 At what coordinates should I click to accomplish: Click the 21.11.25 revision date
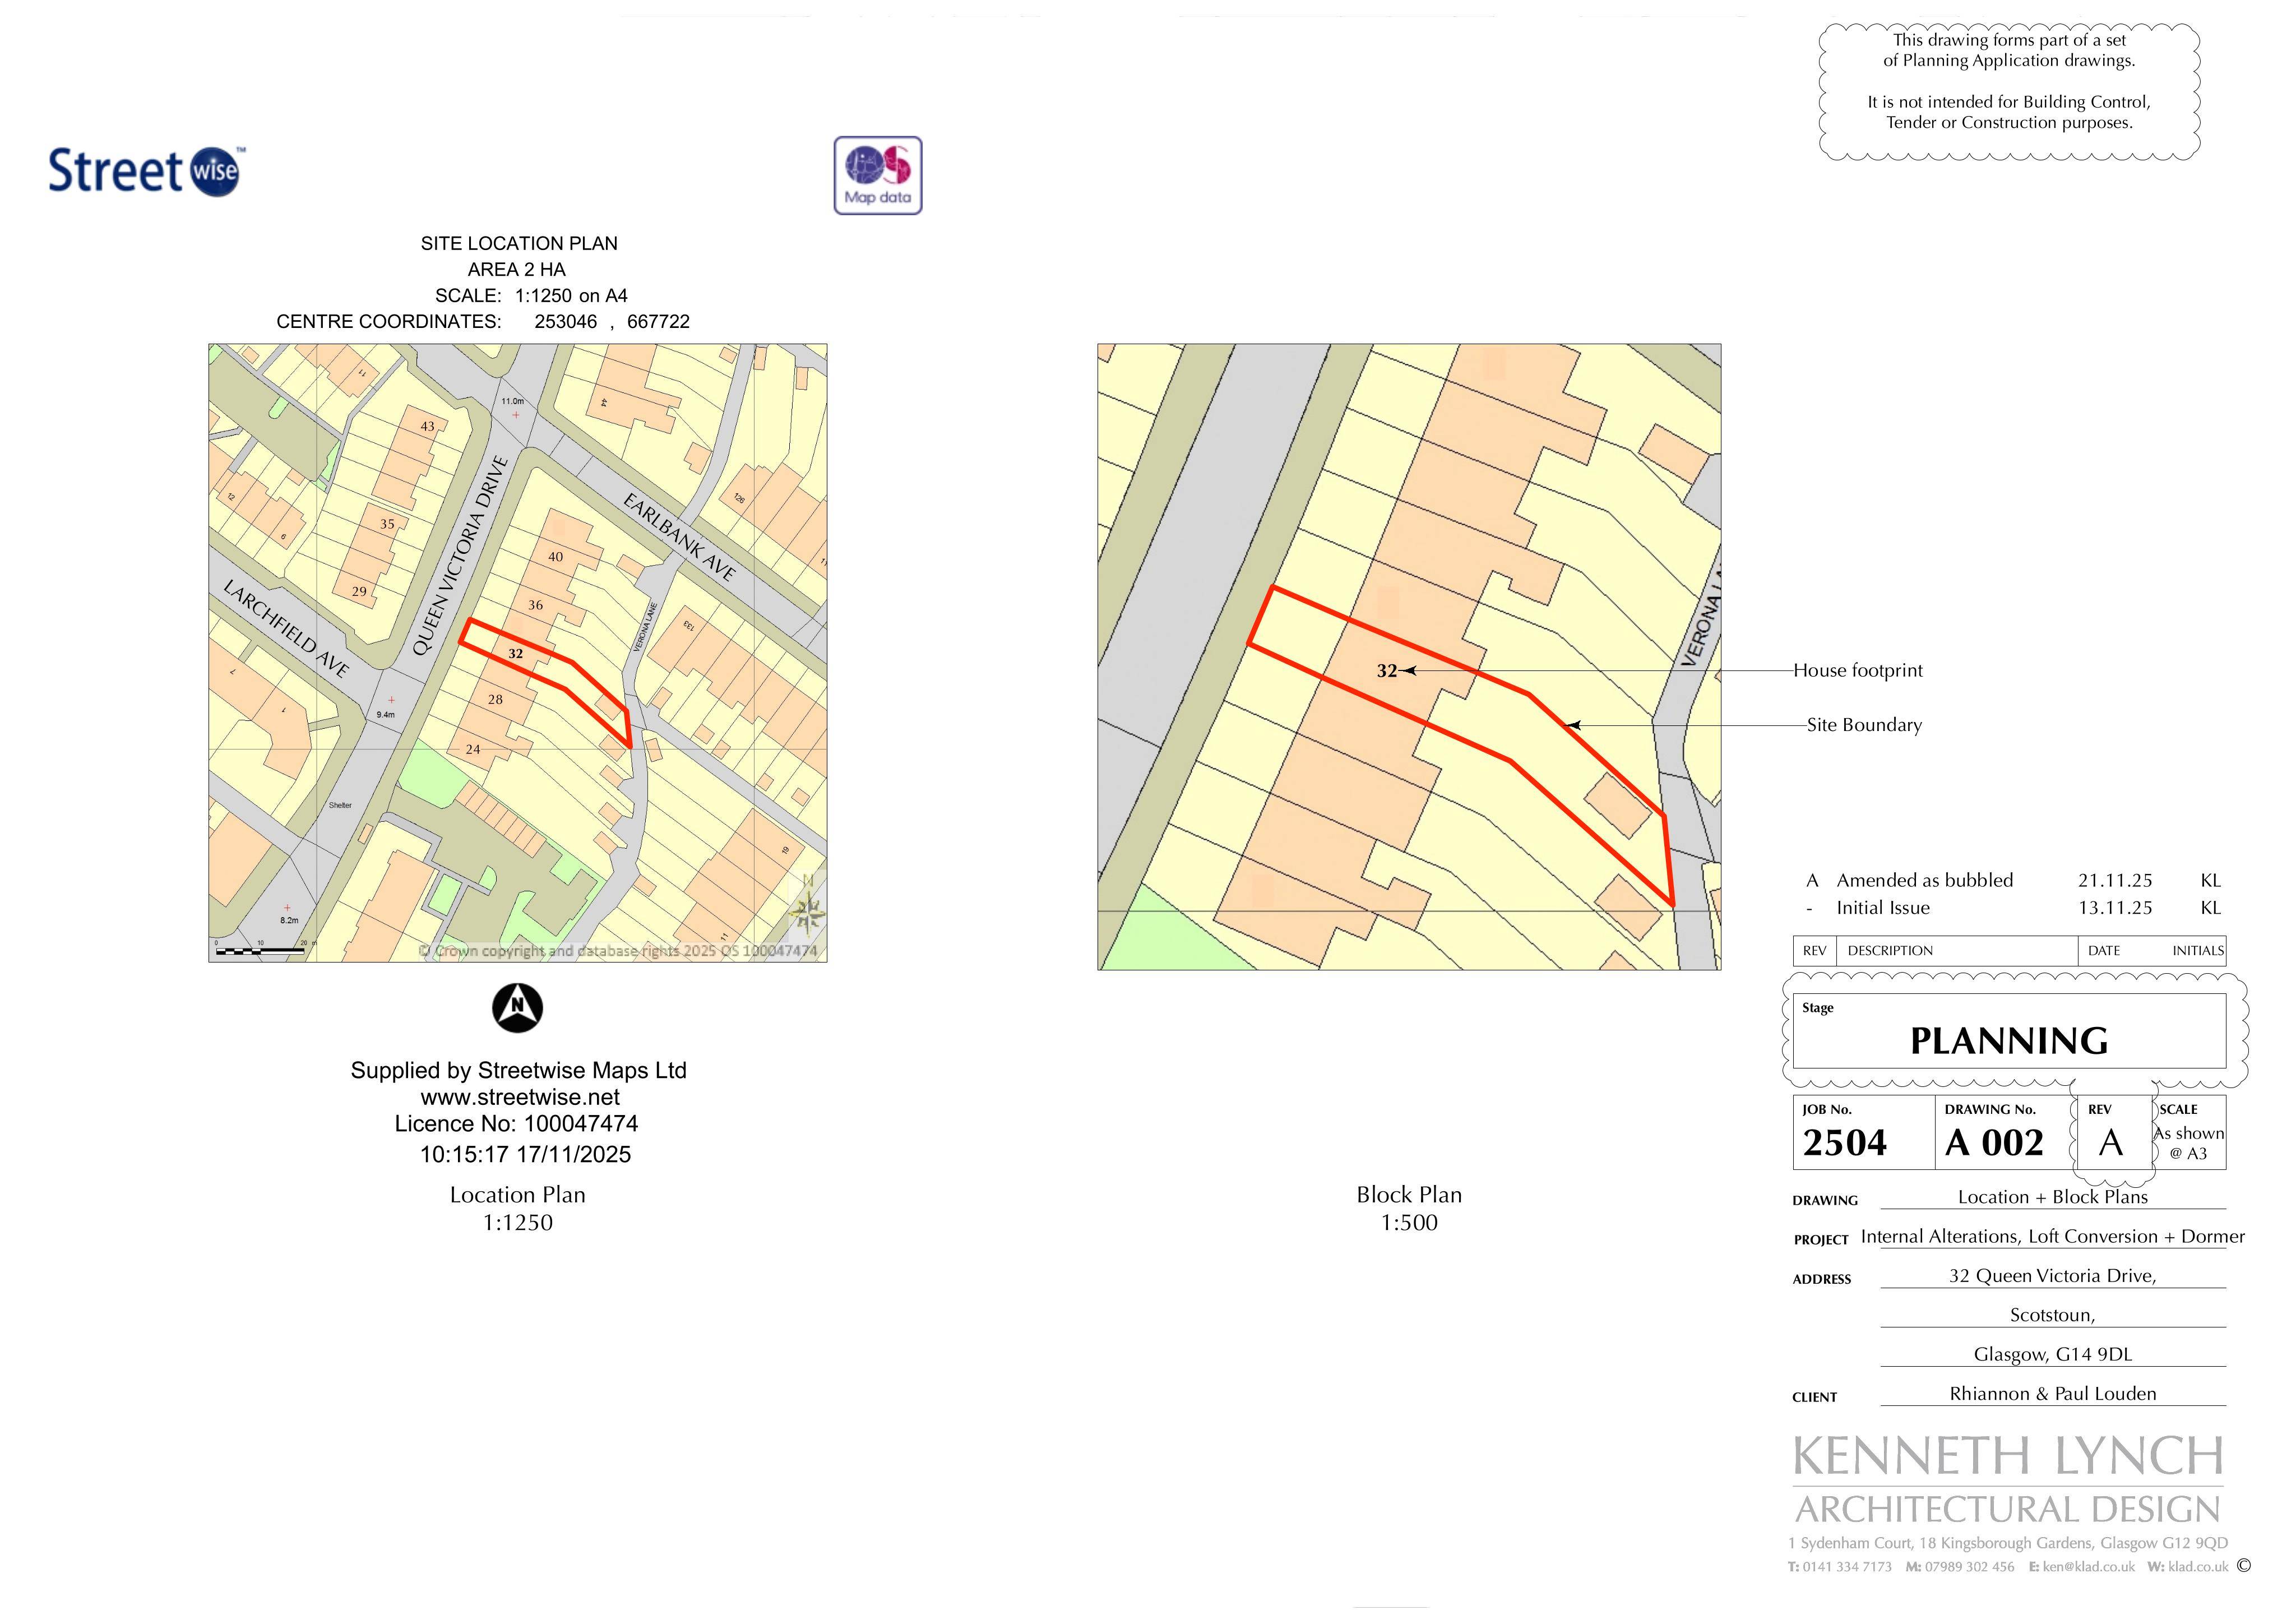pos(2114,880)
